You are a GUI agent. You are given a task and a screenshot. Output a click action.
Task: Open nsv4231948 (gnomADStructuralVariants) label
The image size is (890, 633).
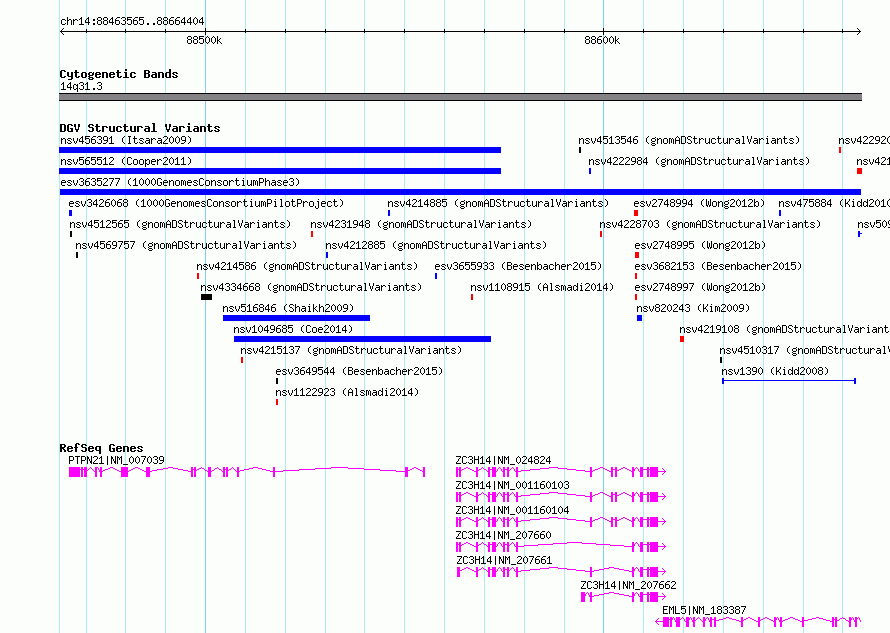(x=421, y=224)
